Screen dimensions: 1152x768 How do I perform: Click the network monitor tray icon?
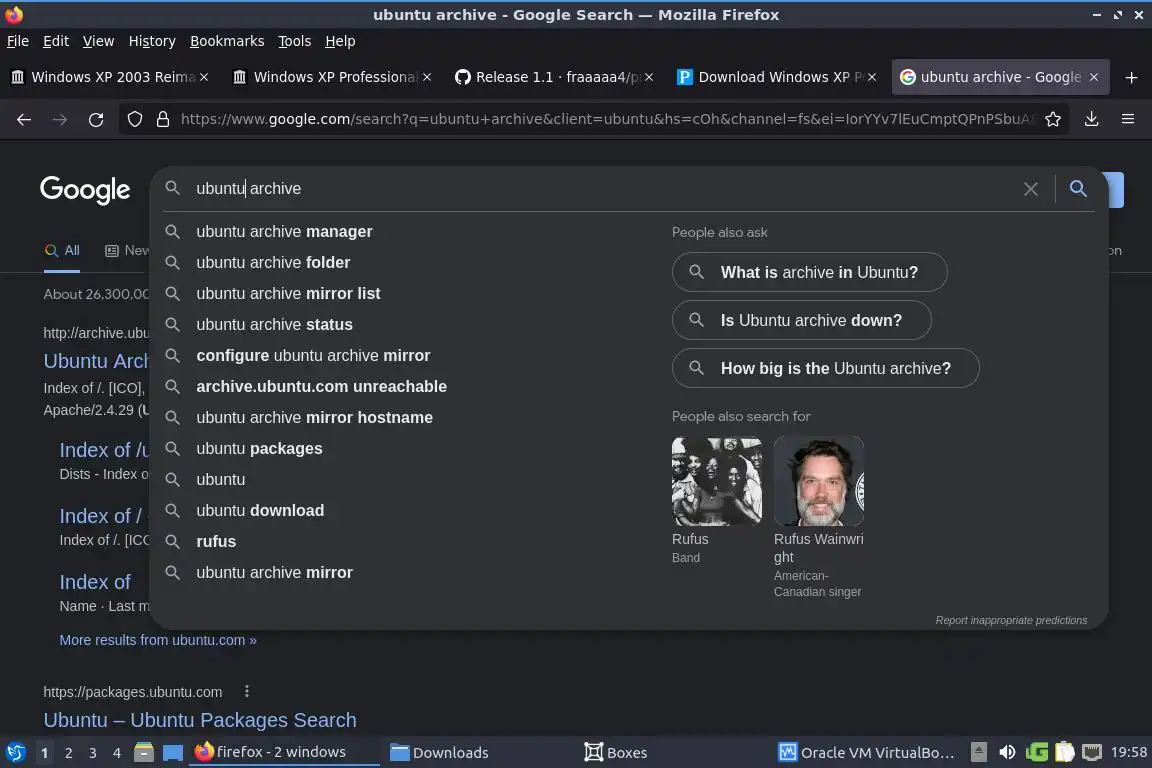tap(1092, 753)
